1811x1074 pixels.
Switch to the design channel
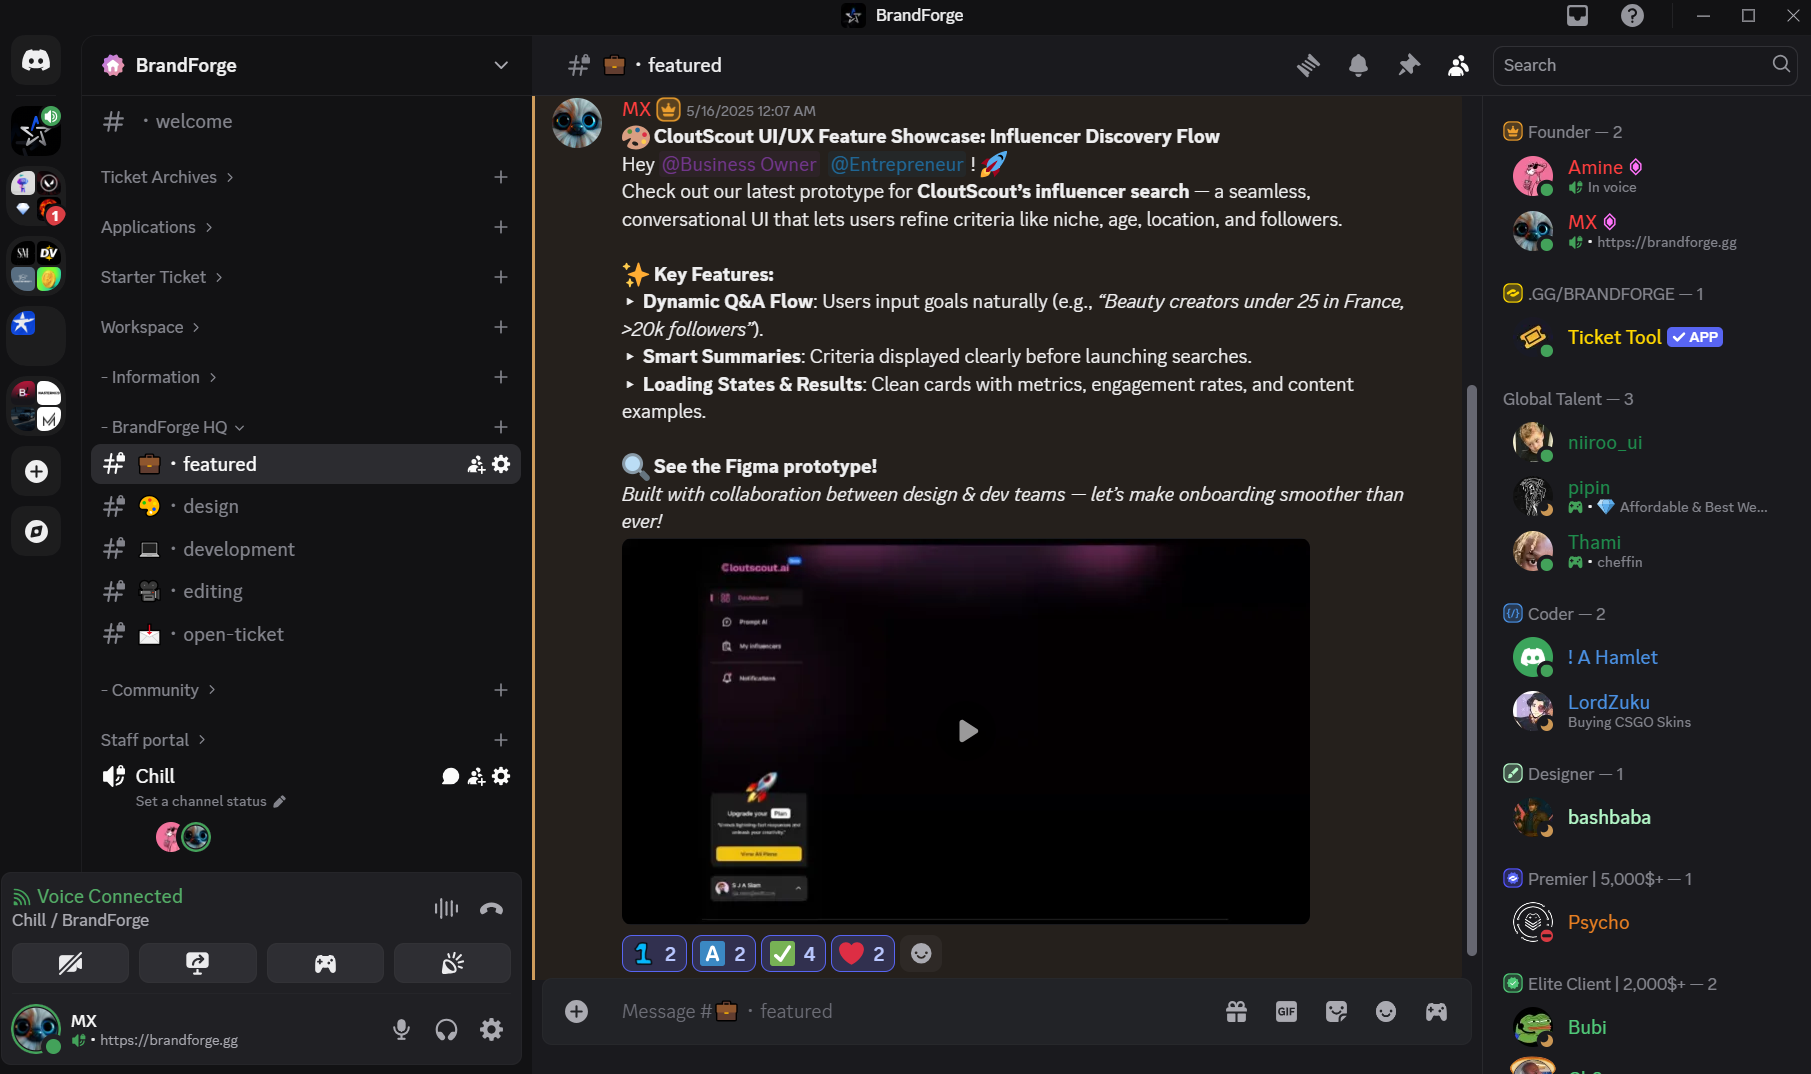tap(306, 506)
